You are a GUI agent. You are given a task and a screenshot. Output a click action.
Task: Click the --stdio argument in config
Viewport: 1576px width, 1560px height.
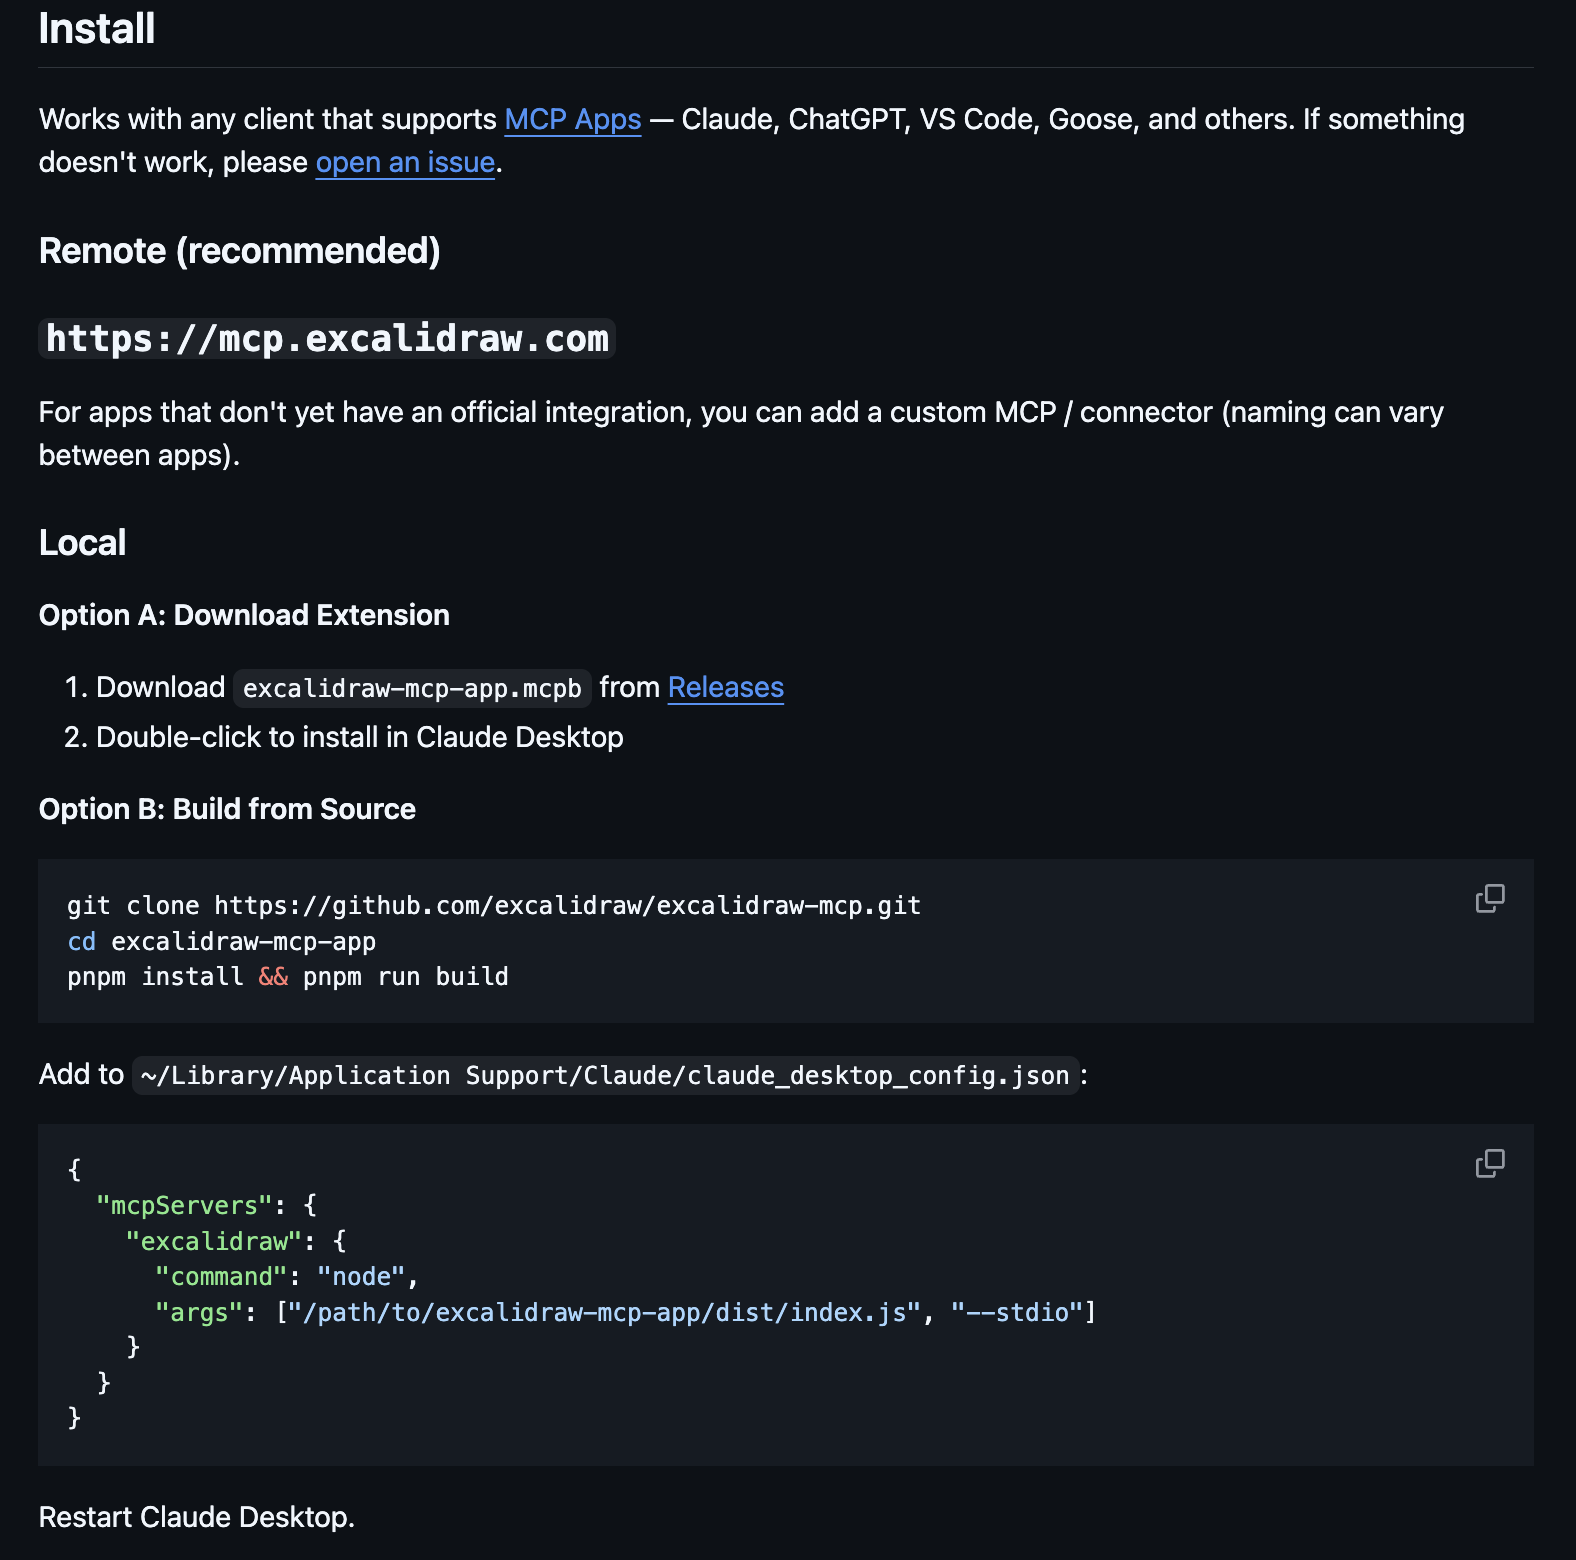point(1016,1312)
